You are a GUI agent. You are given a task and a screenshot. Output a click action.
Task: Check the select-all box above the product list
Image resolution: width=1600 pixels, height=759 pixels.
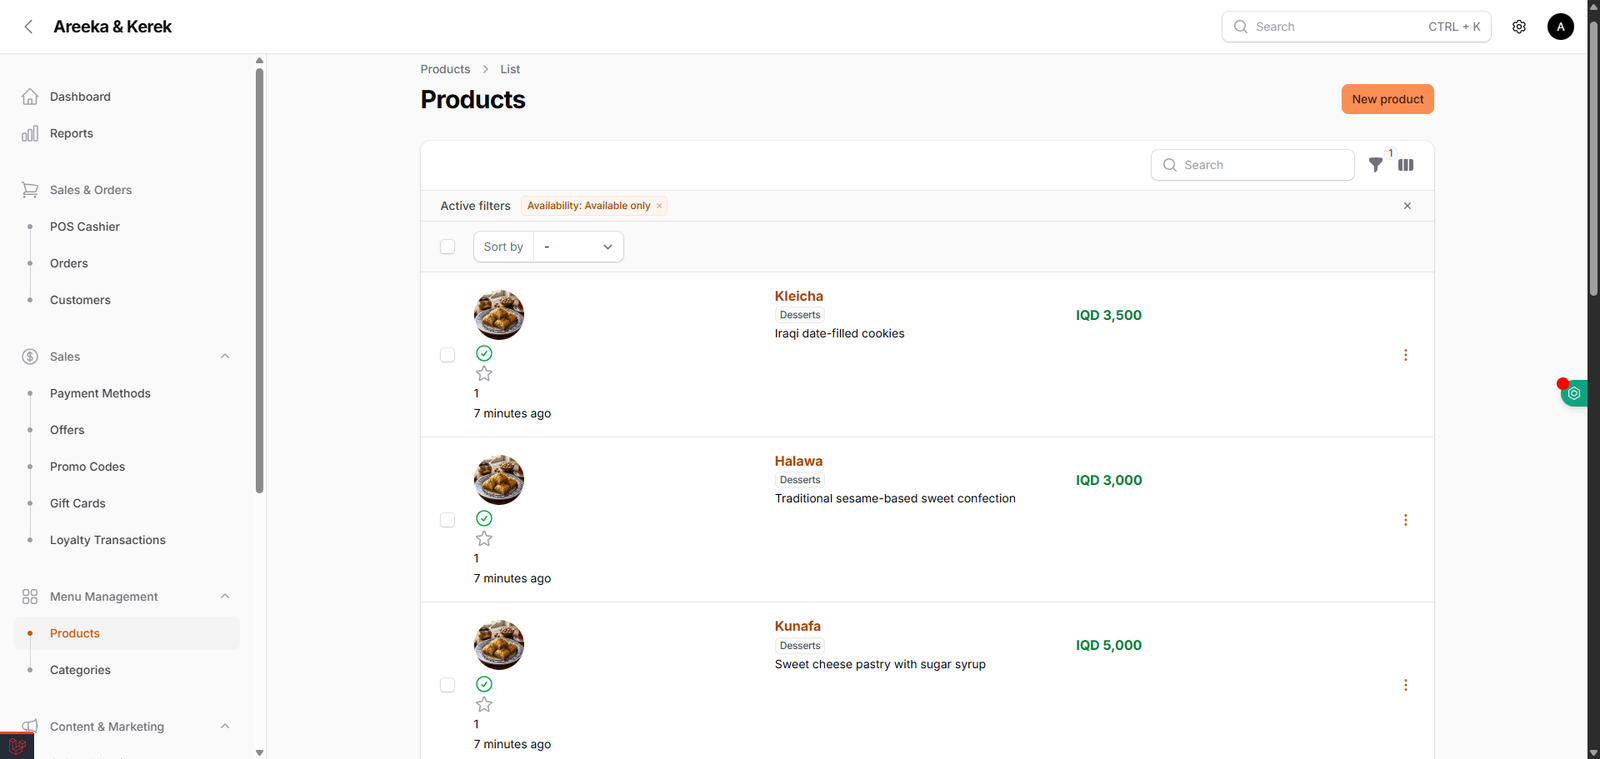click(447, 246)
